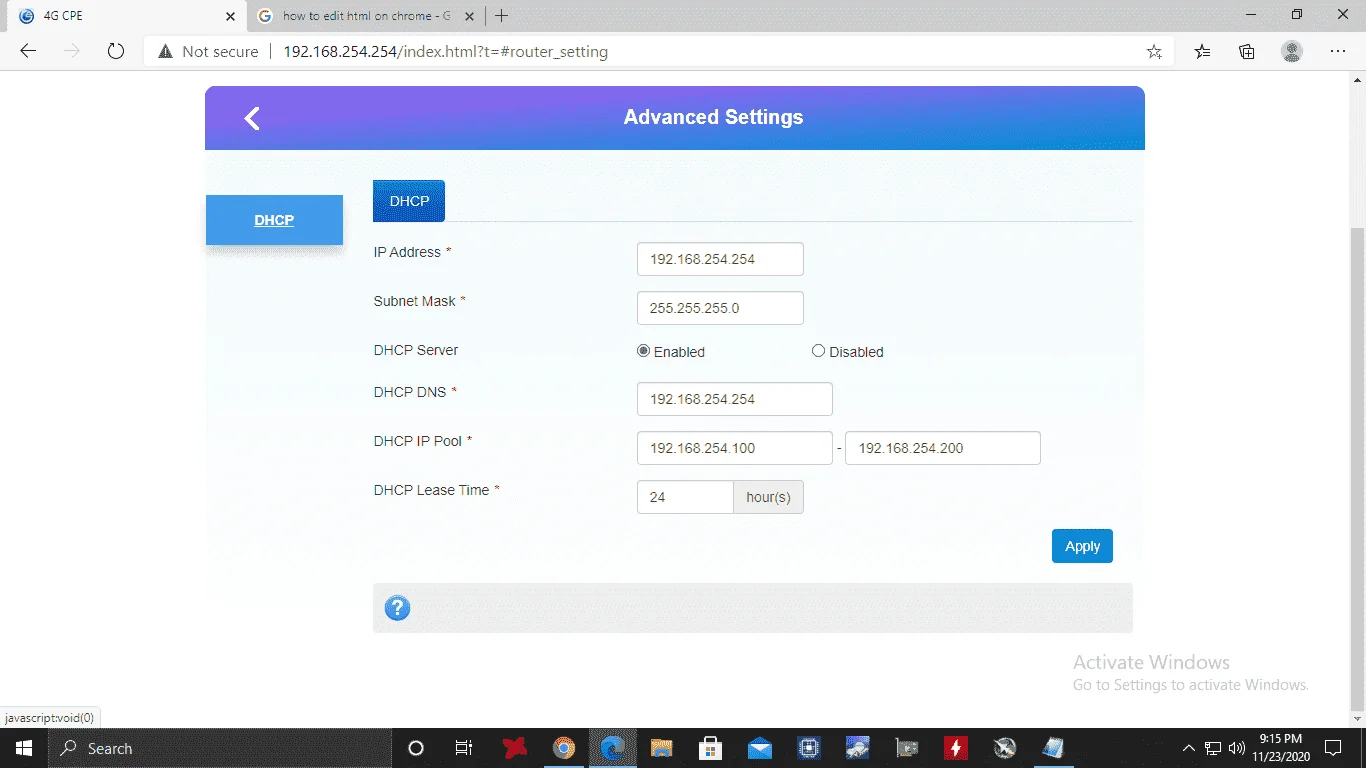Switch to Microsoft Edge on the taskbar

click(x=613, y=748)
